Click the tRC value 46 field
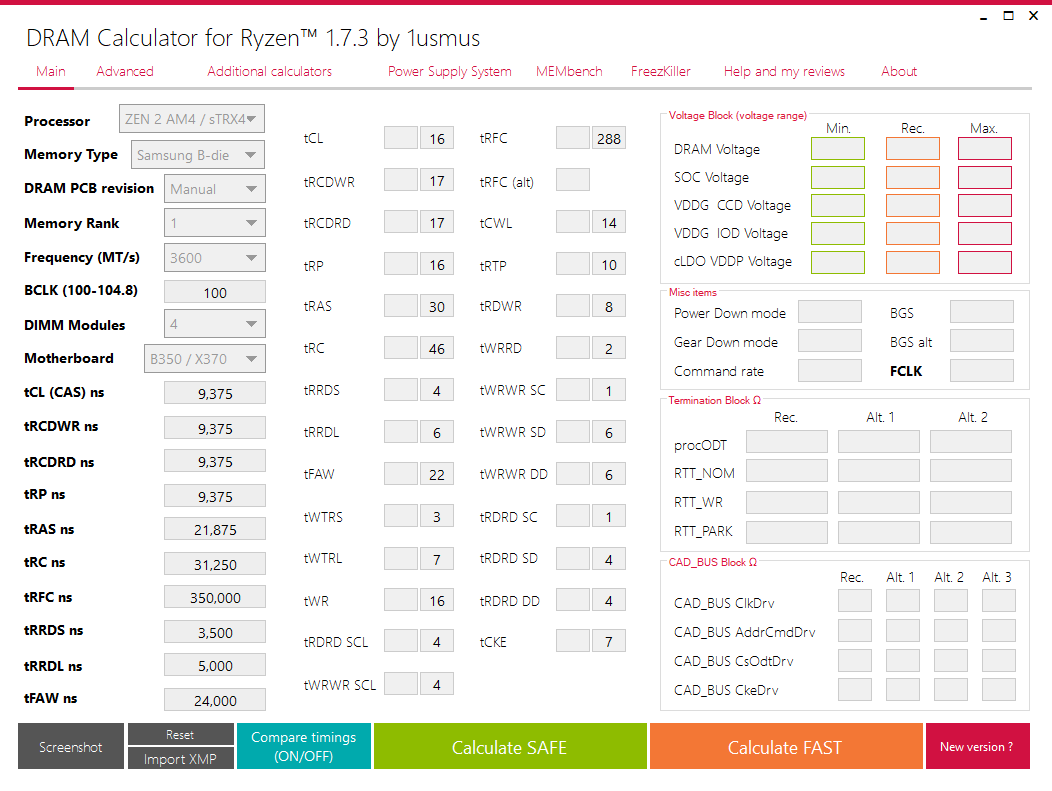Image resolution: width=1052 pixels, height=791 pixels. [x=437, y=348]
